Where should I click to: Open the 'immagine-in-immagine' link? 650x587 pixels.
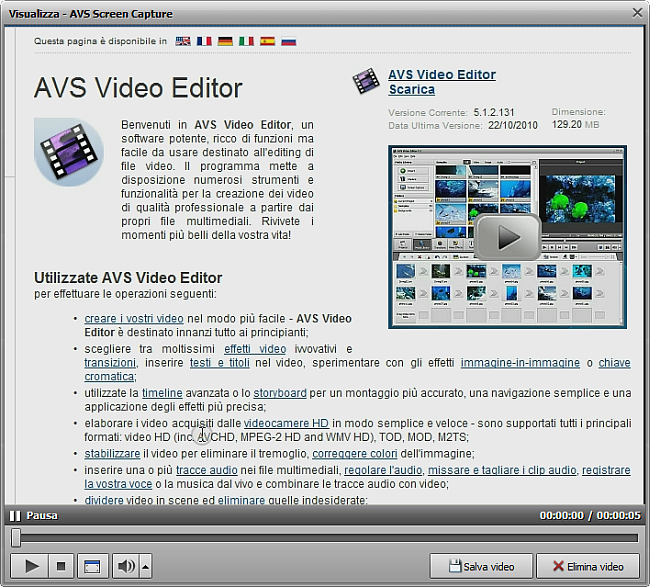[x=520, y=362]
